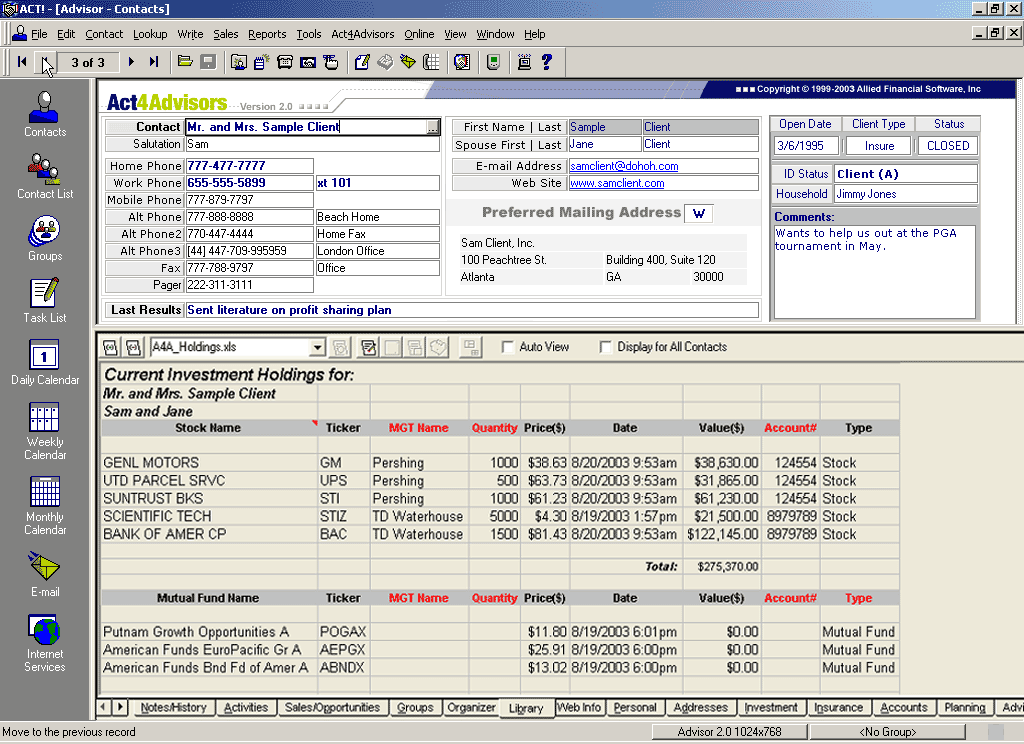Click the Home Phone field
This screenshot has height=744, width=1024.
coord(249,166)
